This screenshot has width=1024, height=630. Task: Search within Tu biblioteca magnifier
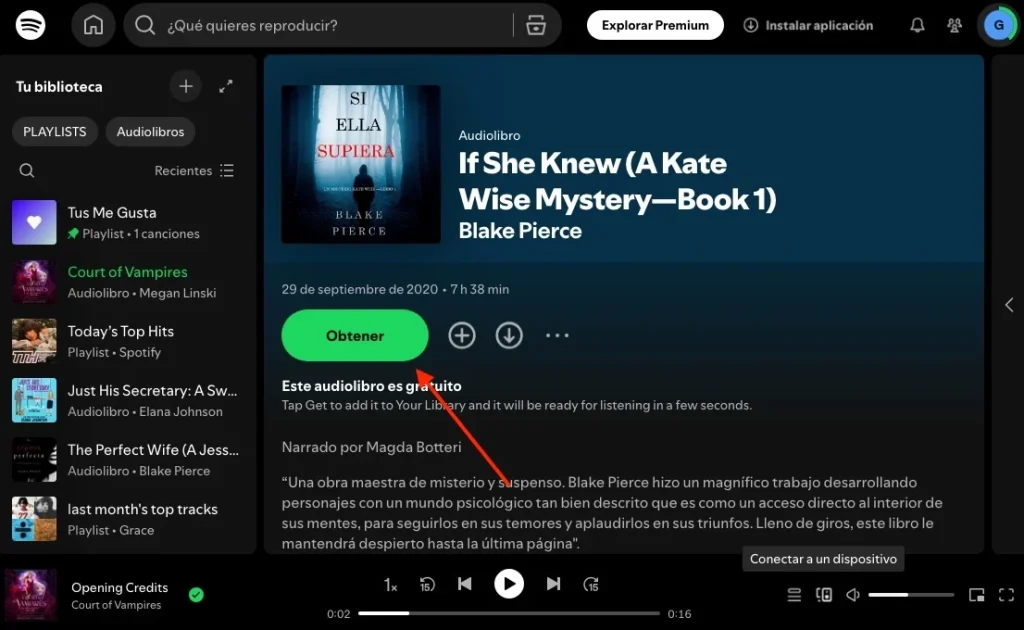point(27,170)
